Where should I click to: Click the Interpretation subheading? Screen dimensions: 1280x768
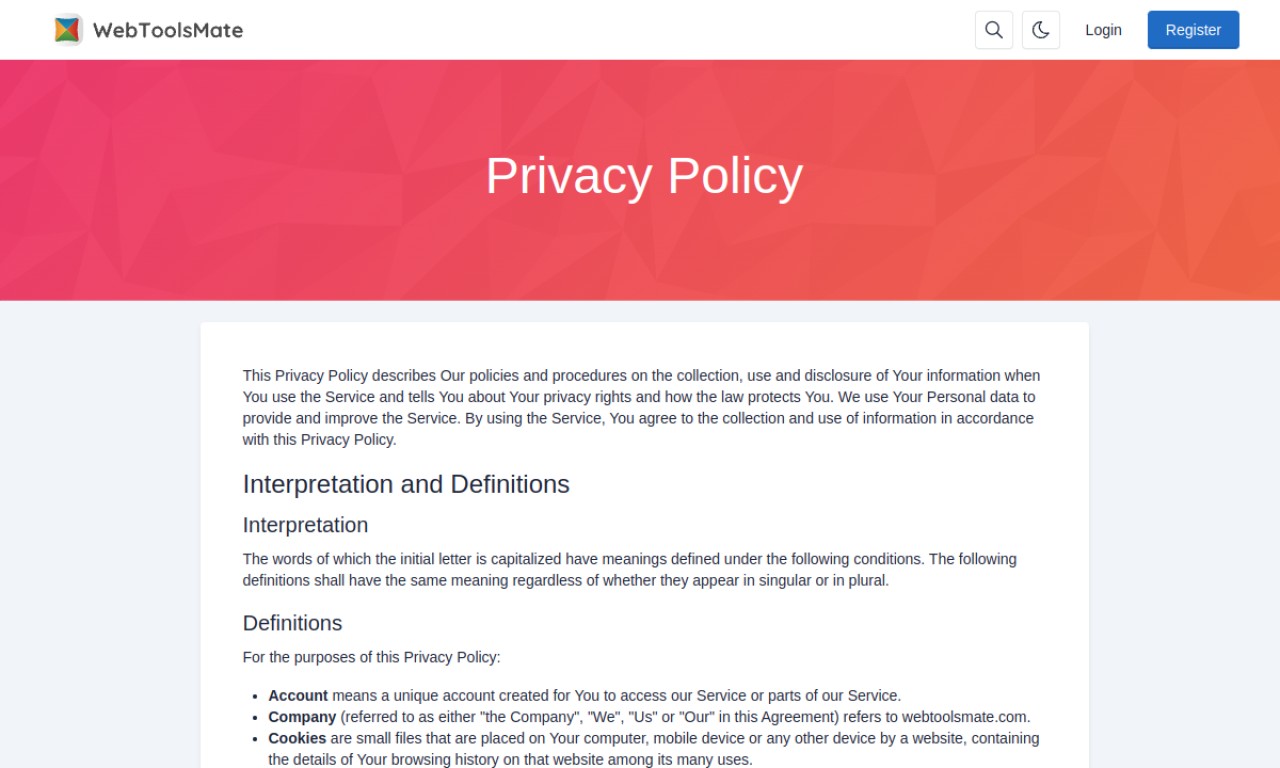(x=305, y=525)
